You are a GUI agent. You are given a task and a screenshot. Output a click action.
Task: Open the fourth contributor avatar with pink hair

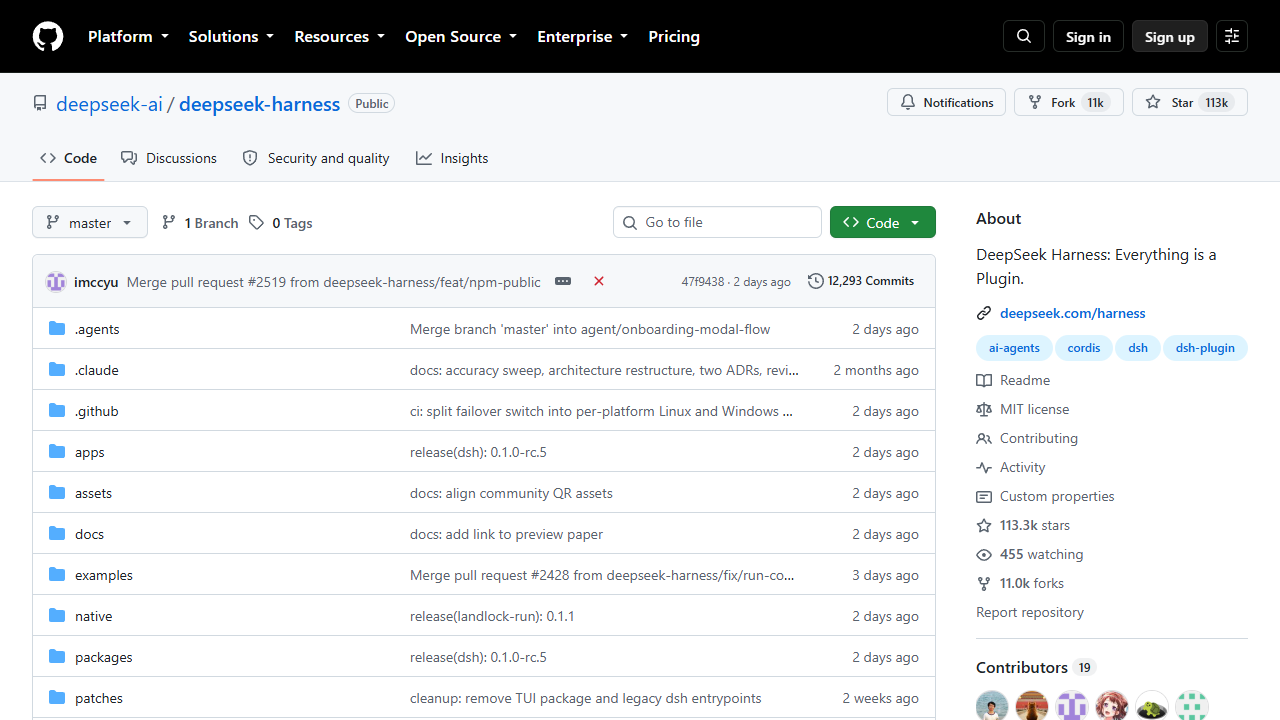click(1112, 706)
